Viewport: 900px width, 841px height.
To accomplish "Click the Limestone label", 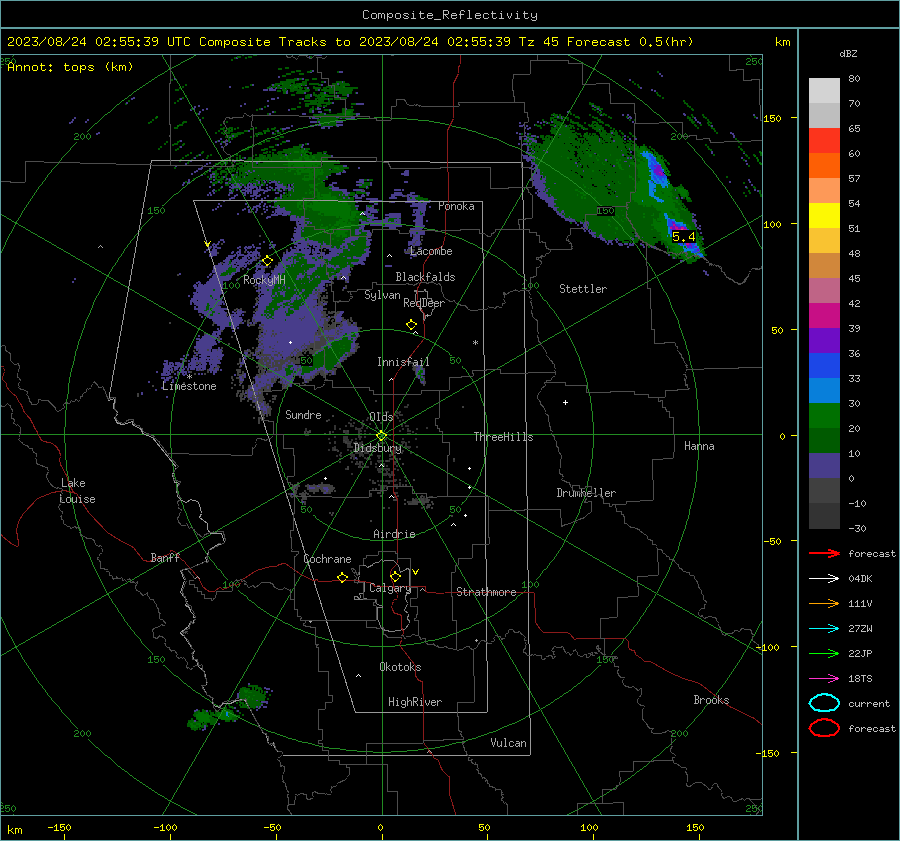I will pos(189,386).
